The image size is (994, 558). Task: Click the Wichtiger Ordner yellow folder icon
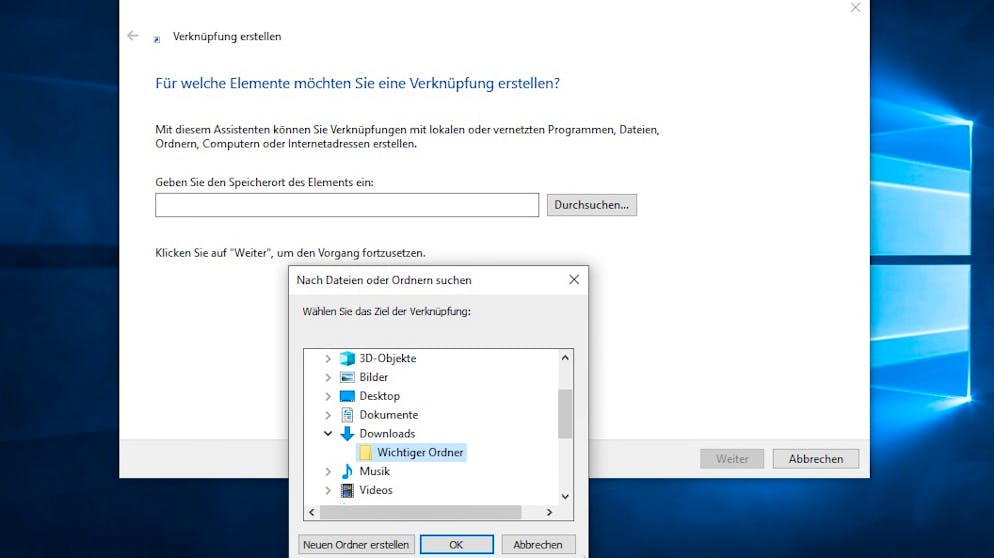365,452
